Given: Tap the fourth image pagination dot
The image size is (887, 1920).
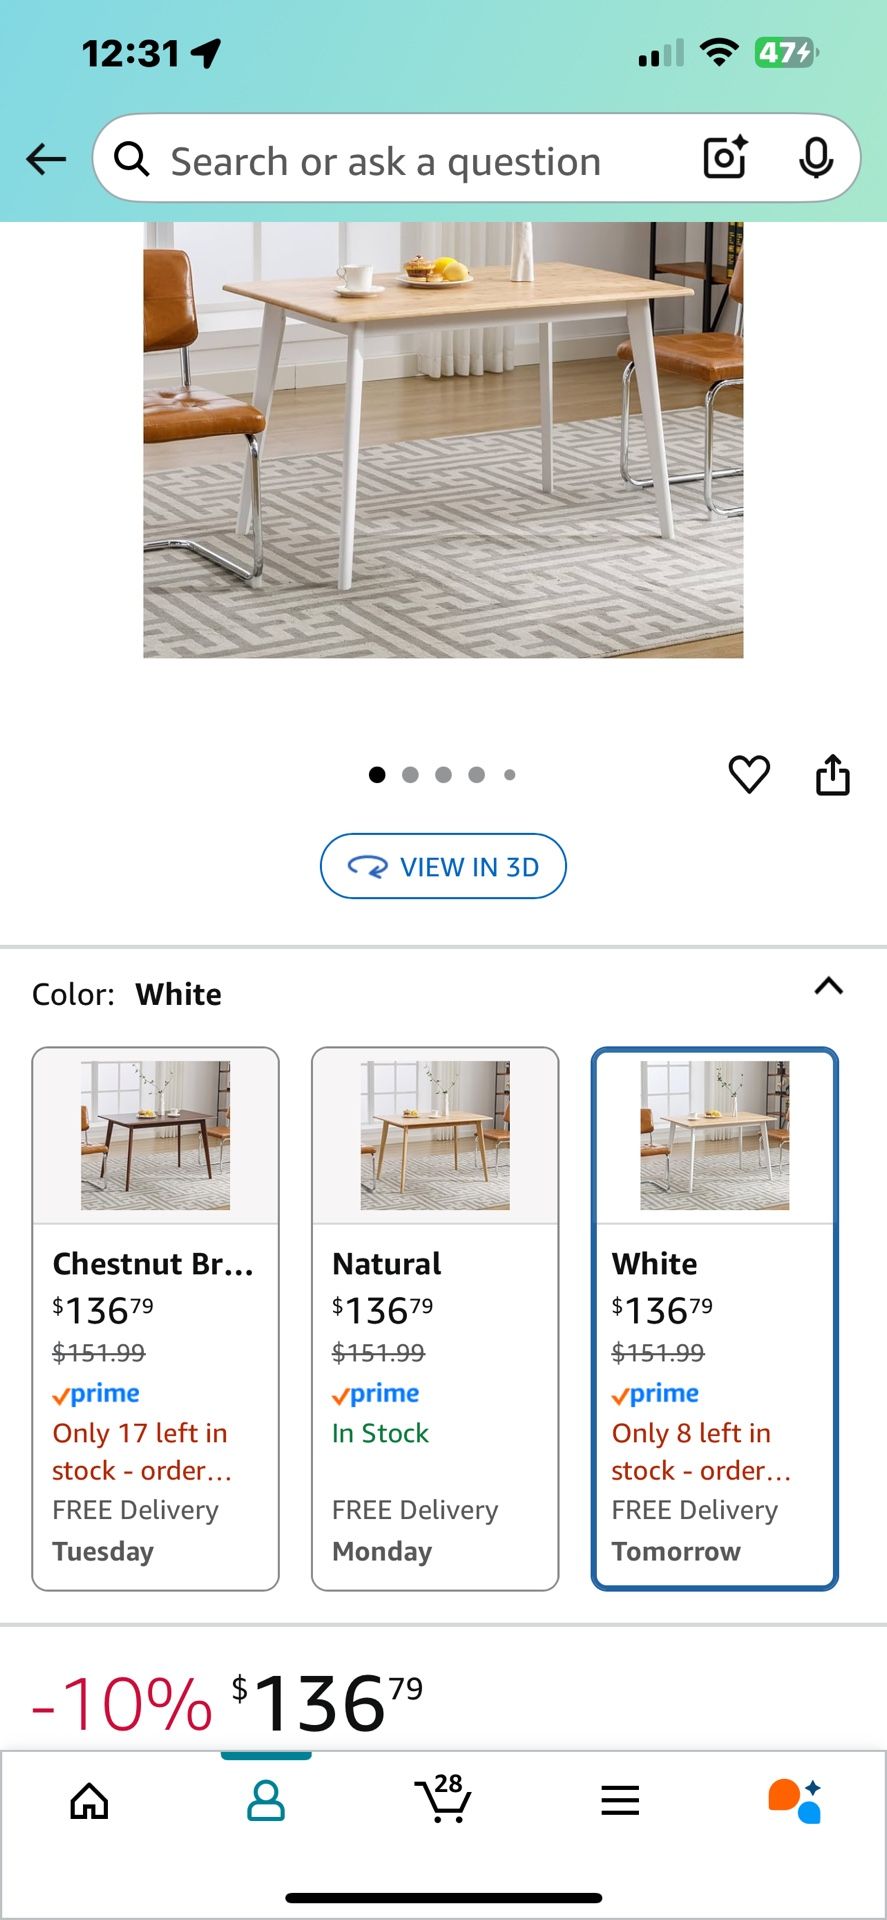Looking at the screenshot, I should click(477, 775).
